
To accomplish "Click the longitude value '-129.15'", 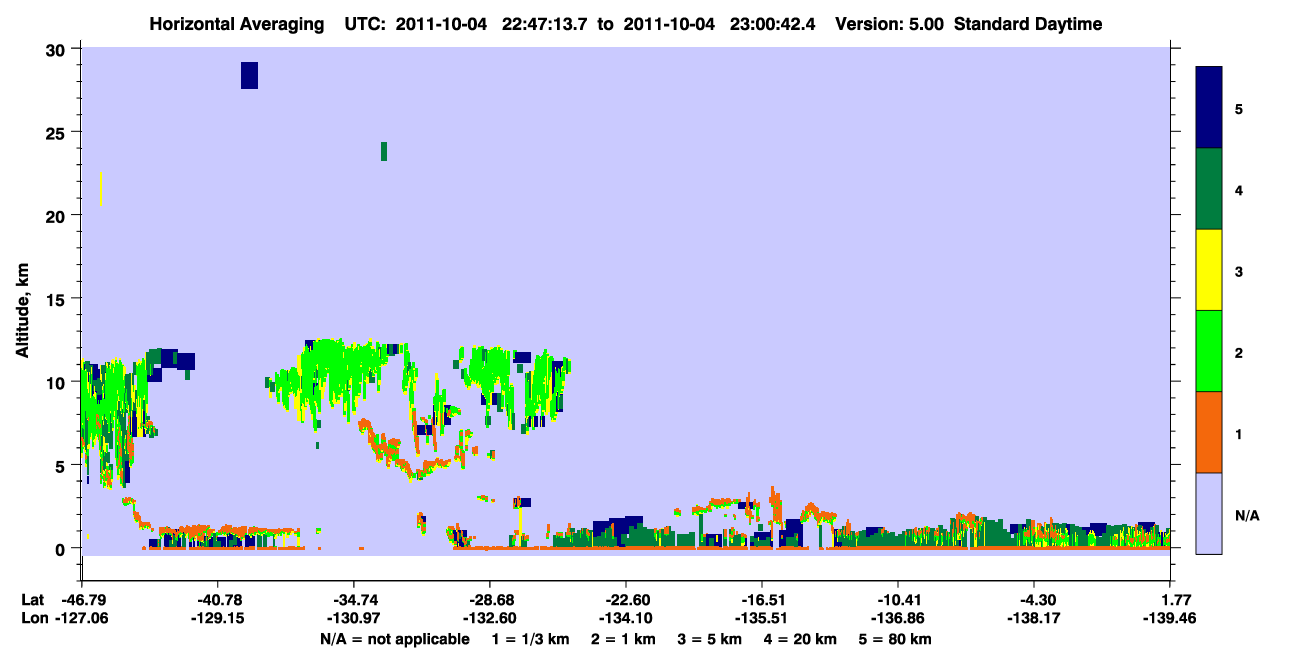I will point(218,619).
